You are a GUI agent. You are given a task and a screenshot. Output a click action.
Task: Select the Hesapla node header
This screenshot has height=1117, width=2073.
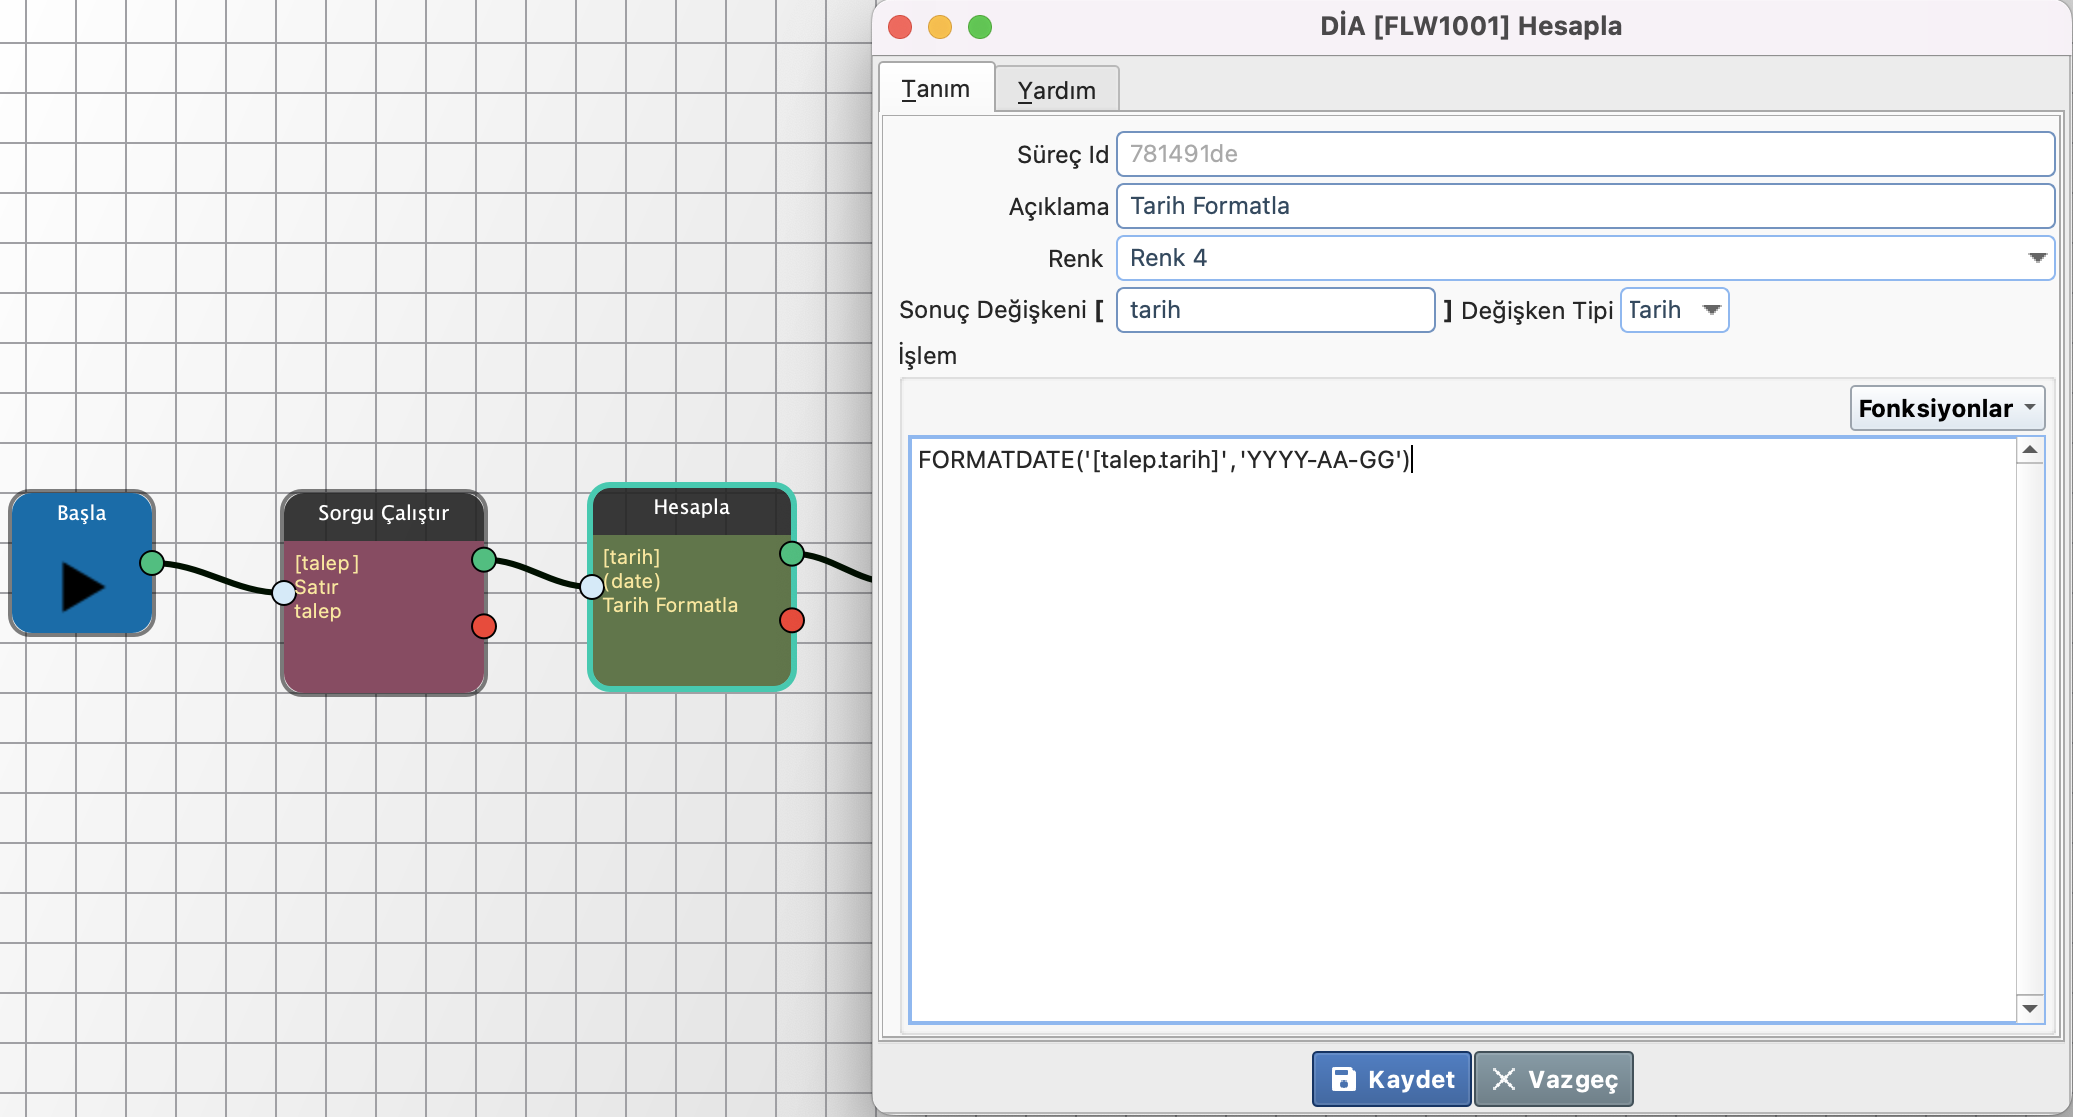(x=691, y=508)
